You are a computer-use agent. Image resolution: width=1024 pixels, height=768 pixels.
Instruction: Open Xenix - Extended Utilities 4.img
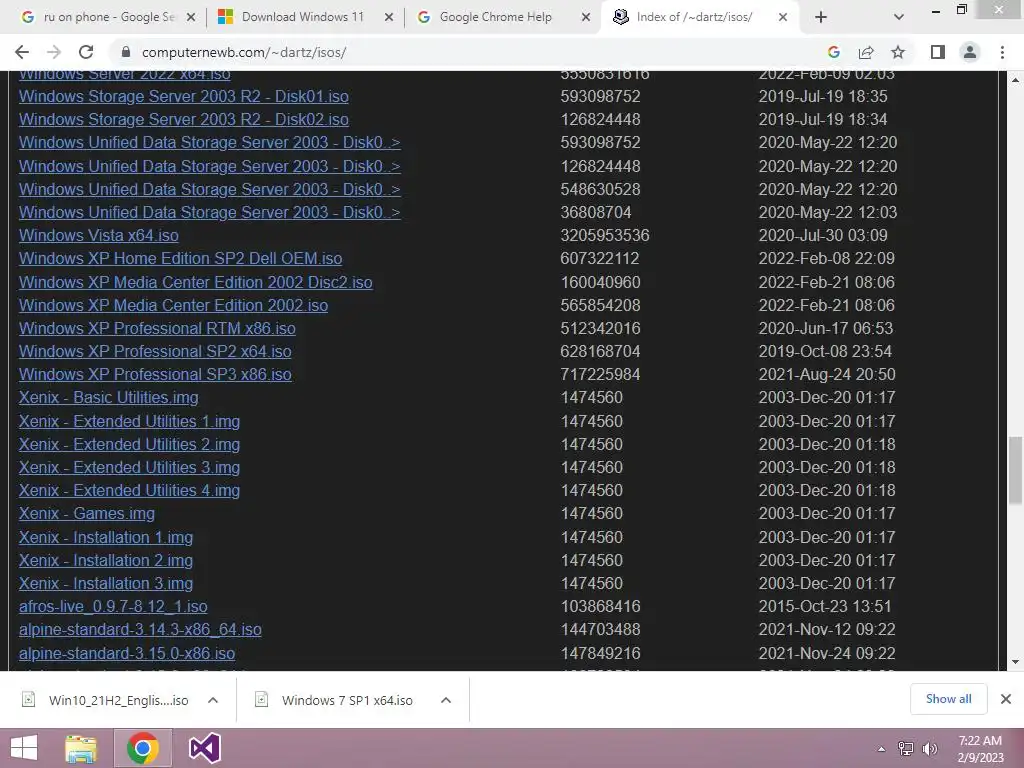click(x=129, y=490)
